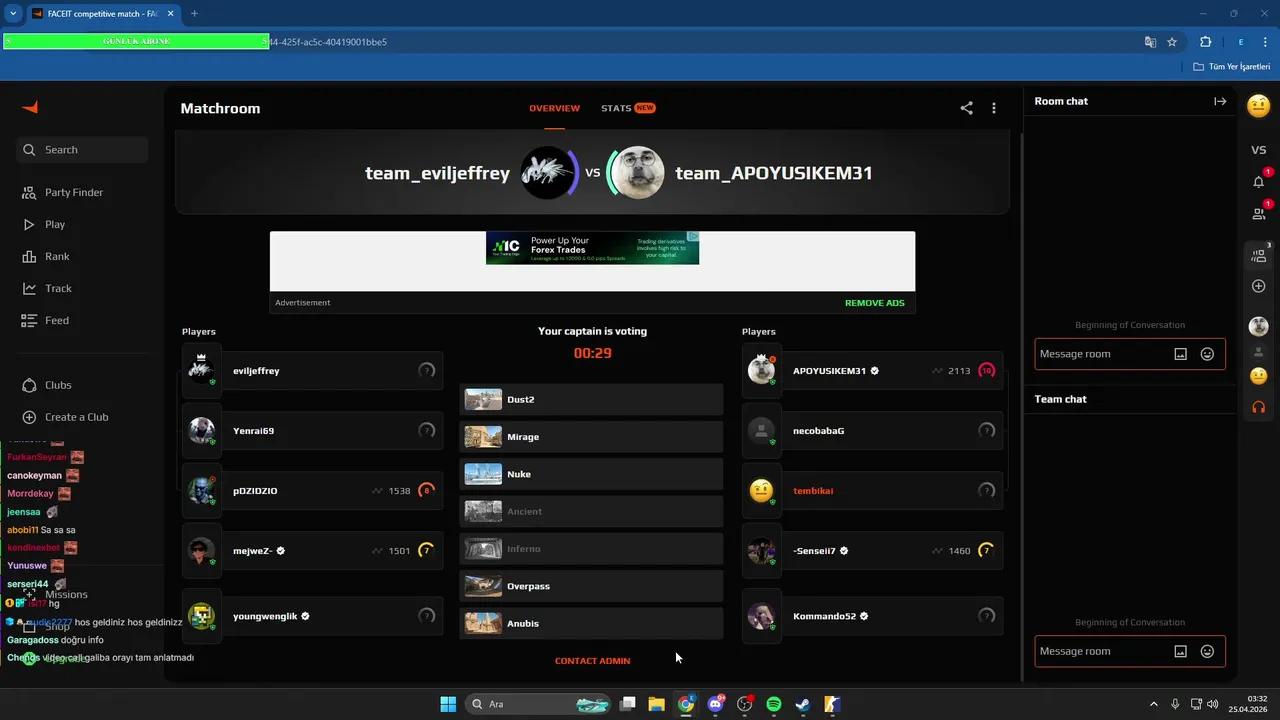
Task: Open eviljeffrey's player profile
Action: click(256, 371)
